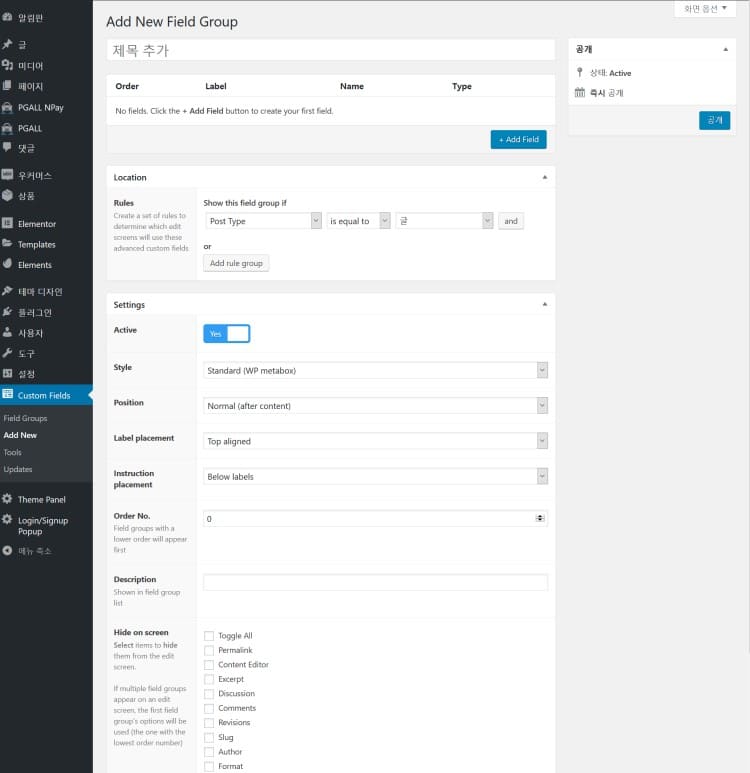The height and width of the screenshot is (773, 750).
Task: Select Tools under Custom Fields
Action: pyautogui.click(x=13, y=452)
